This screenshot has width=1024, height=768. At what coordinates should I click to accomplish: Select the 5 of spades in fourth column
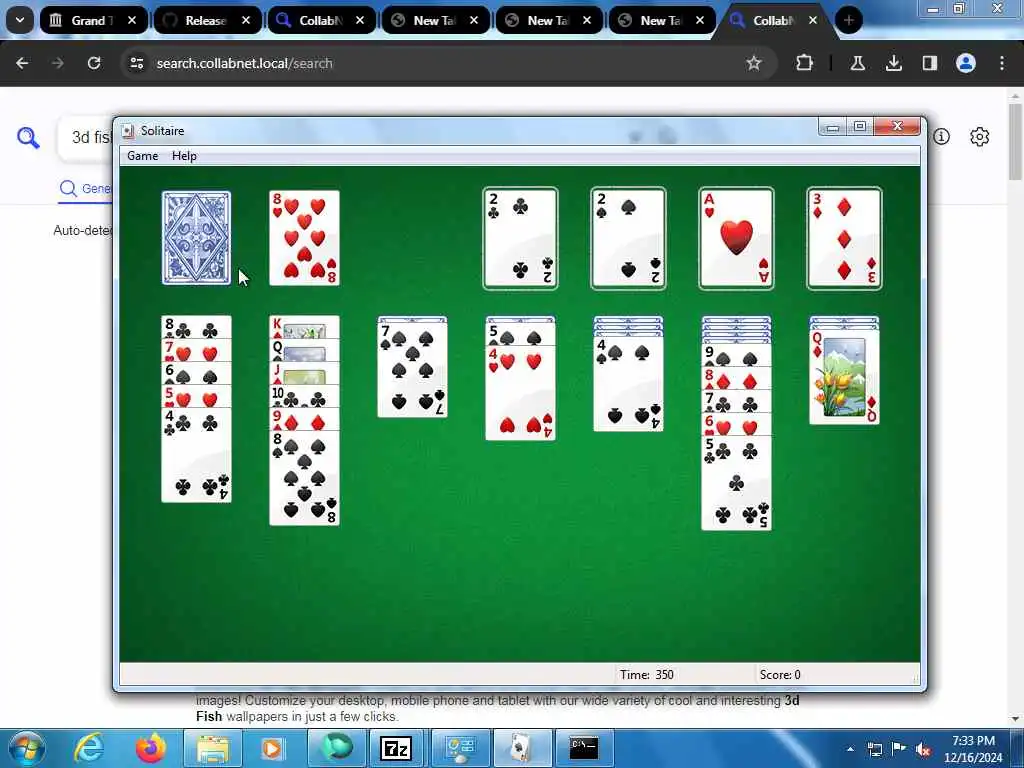(x=520, y=334)
